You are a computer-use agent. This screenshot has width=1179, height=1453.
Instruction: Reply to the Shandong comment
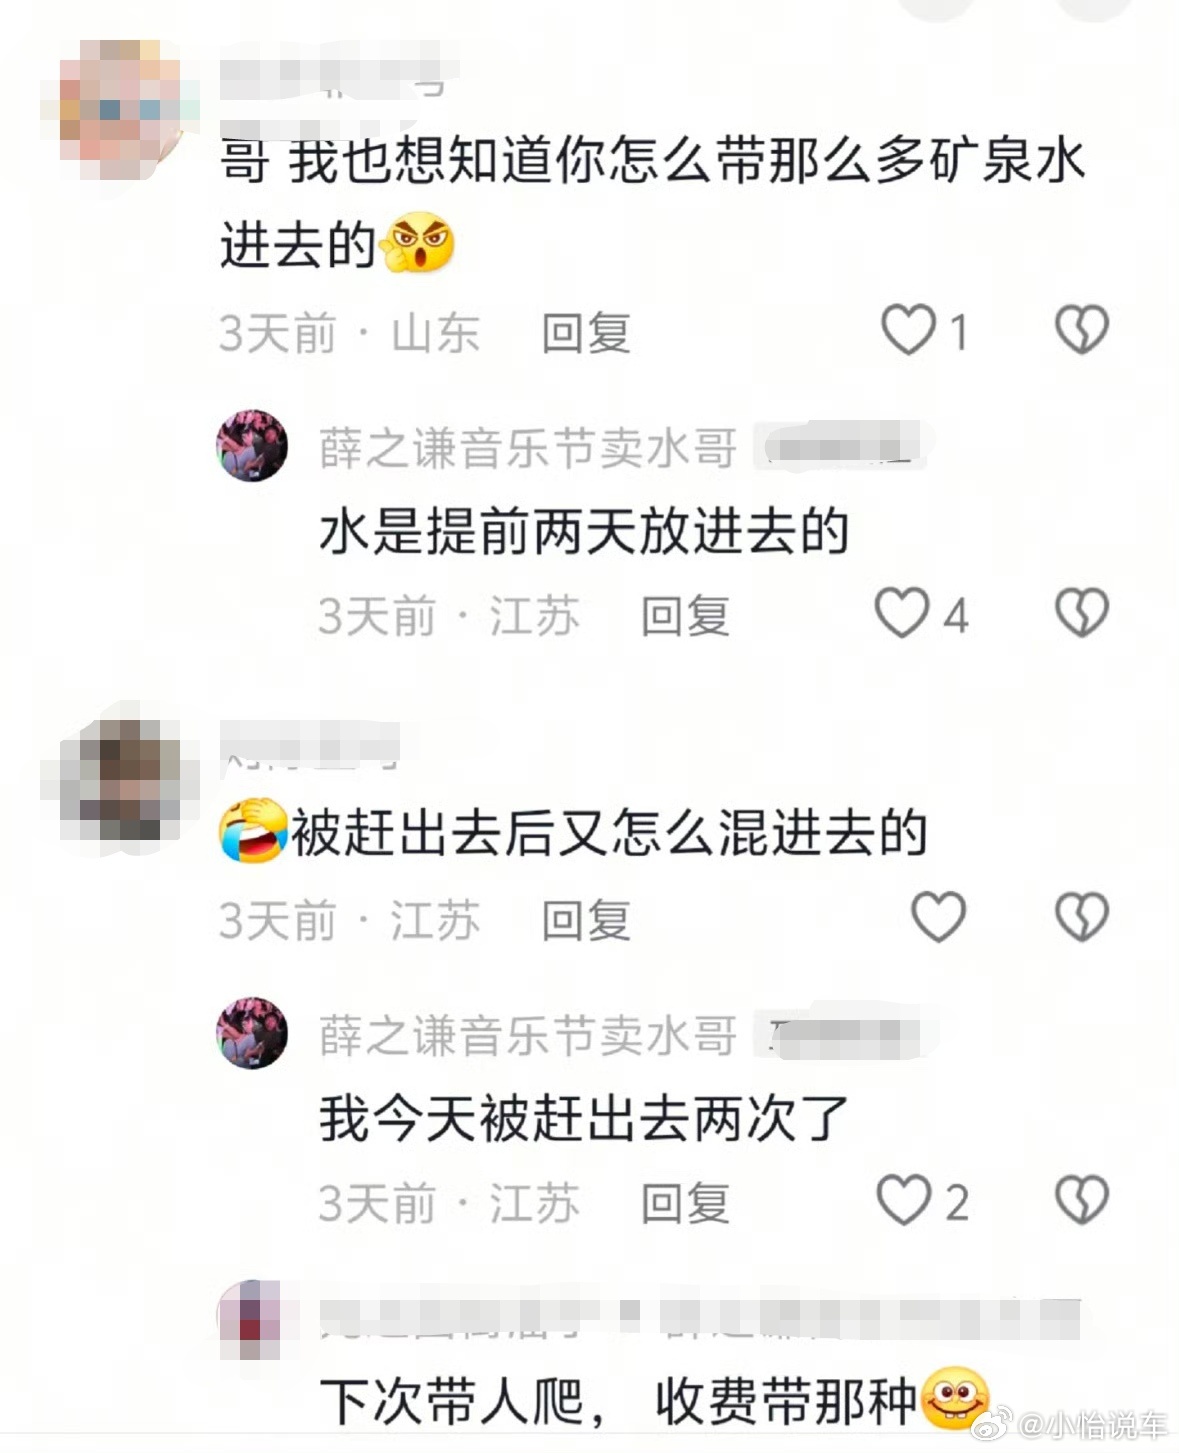(x=586, y=333)
